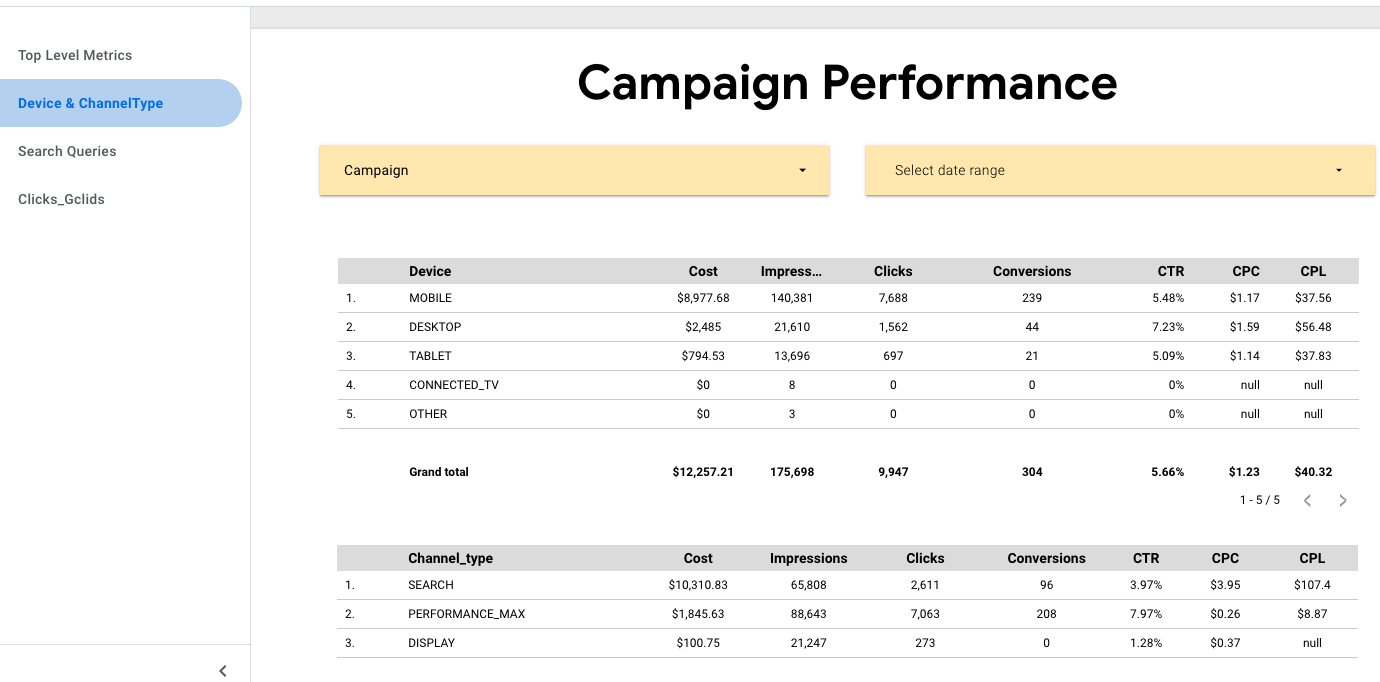
Task: Open the Campaign filter dropdown
Action: pos(573,170)
